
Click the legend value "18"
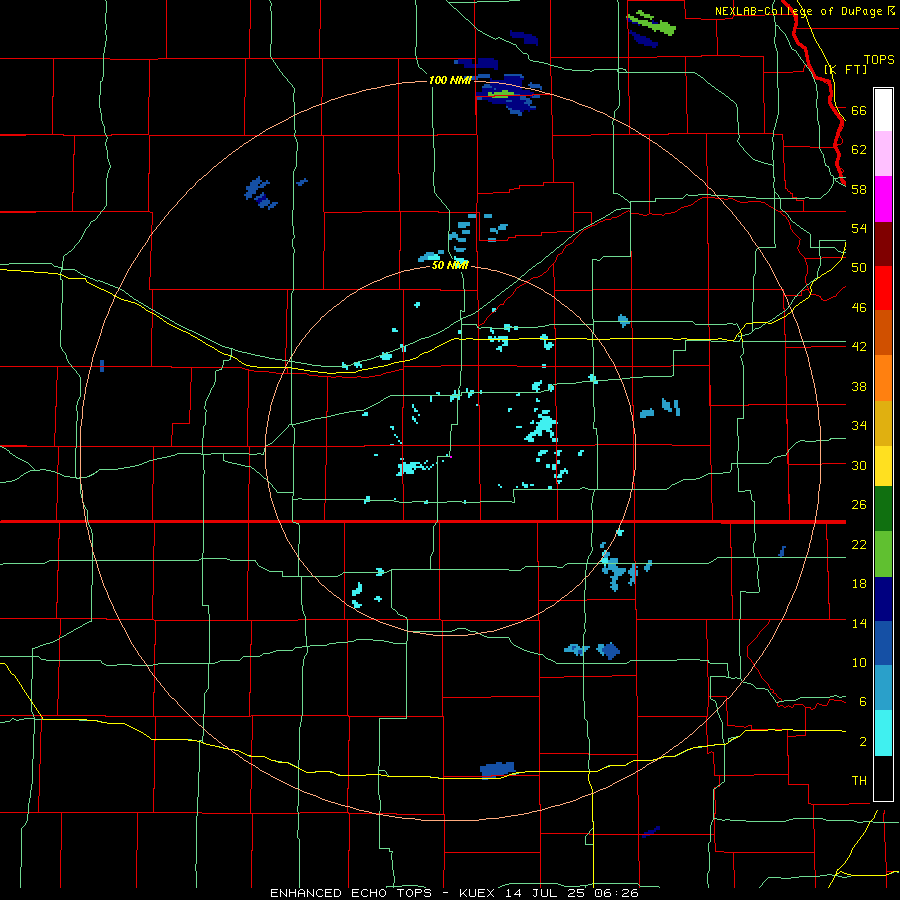click(x=859, y=584)
